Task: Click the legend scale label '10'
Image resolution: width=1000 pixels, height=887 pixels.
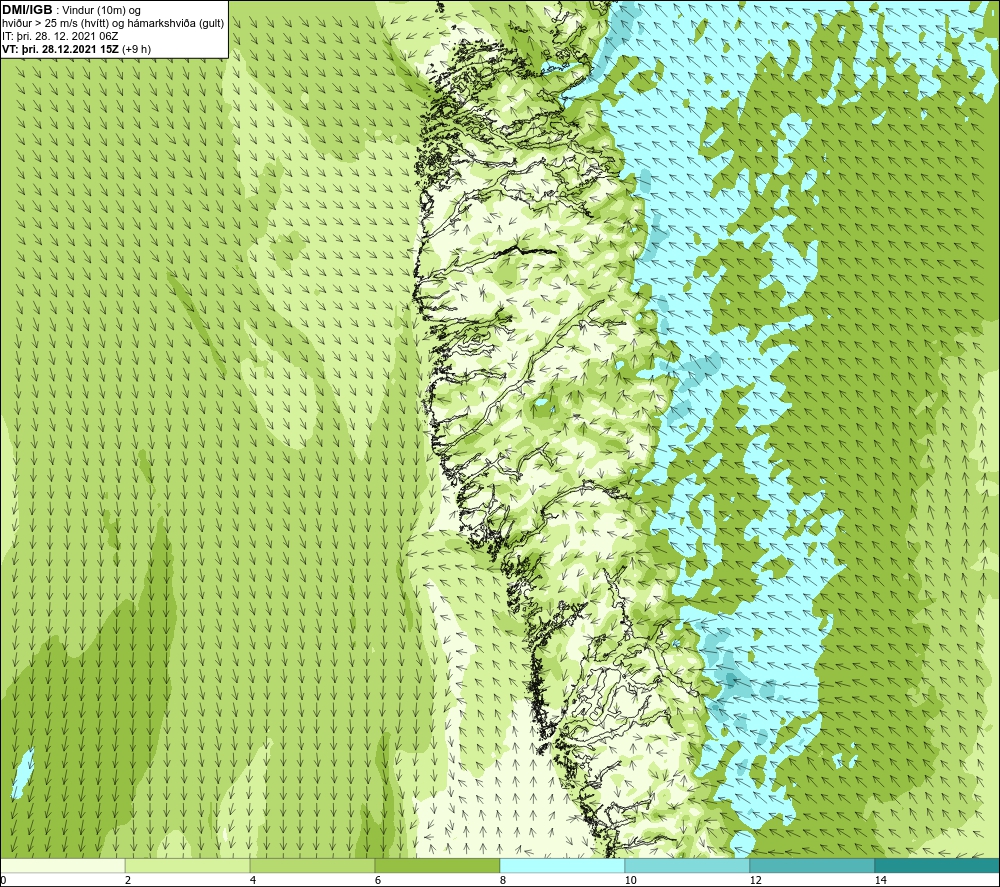Action: (631, 881)
